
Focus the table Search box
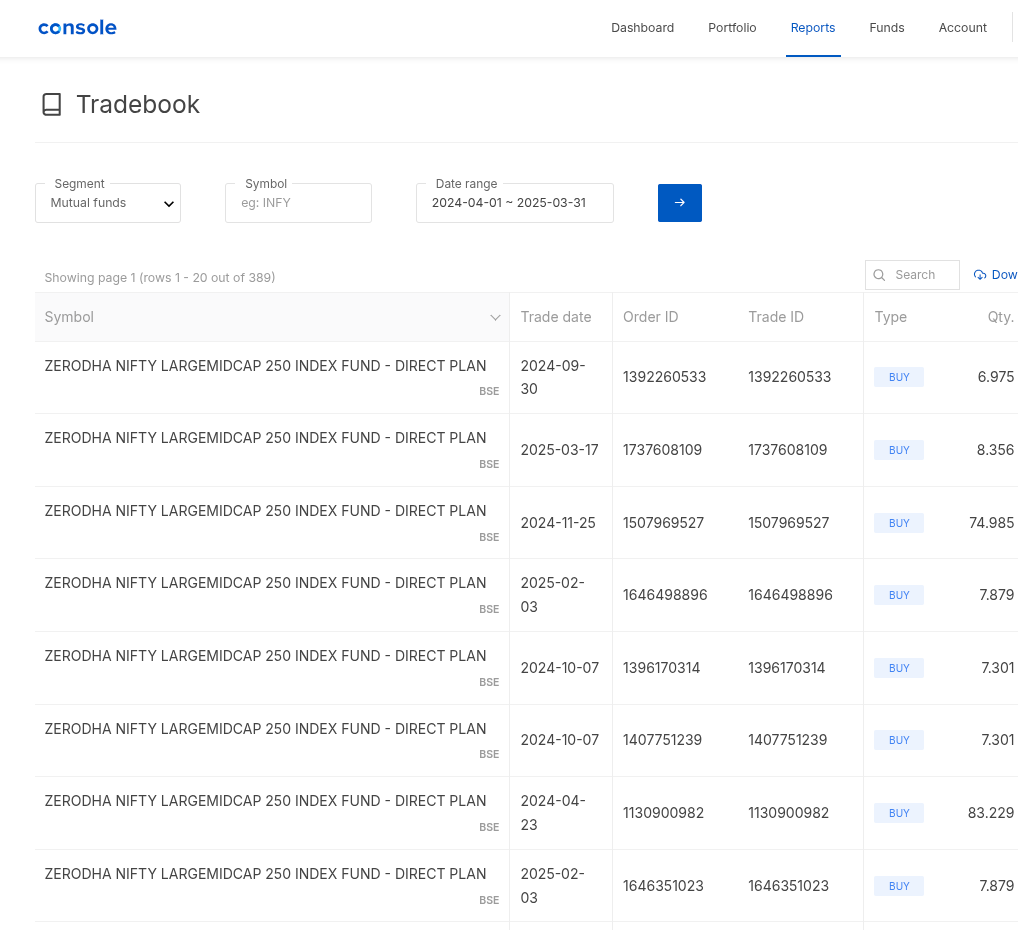click(x=912, y=275)
